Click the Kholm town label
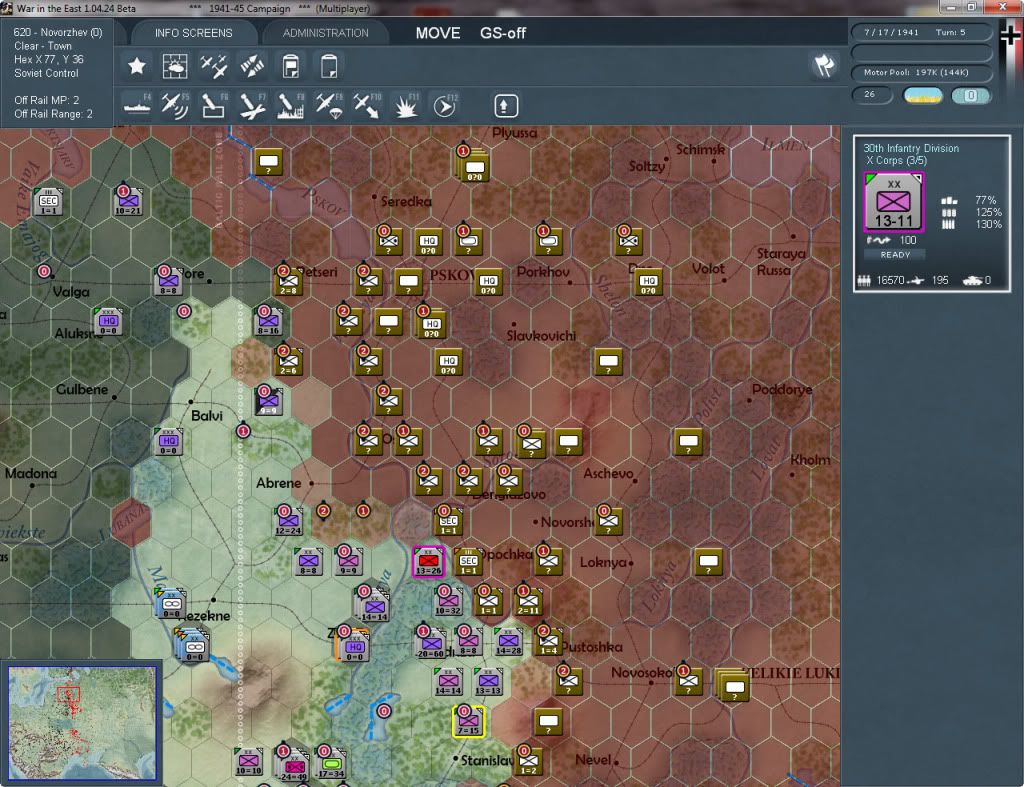 click(810, 460)
